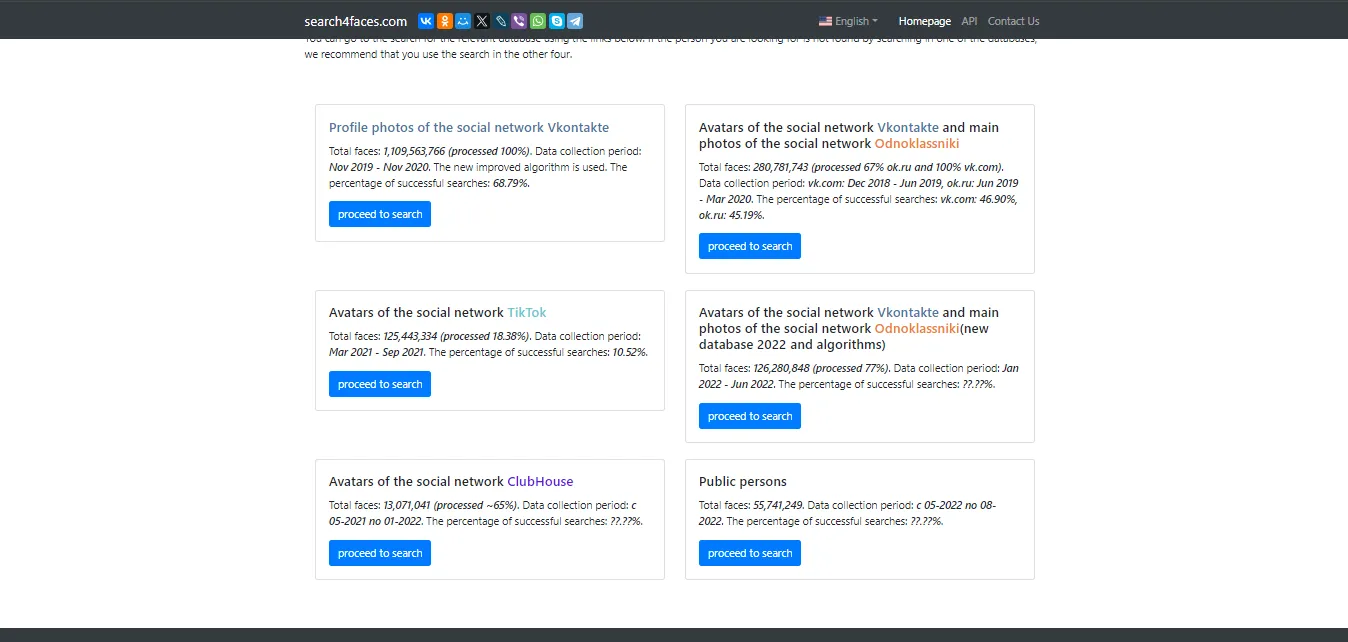Proceed to search in Public persons database
Image resolution: width=1348 pixels, height=642 pixels.
click(x=749, y=552)
